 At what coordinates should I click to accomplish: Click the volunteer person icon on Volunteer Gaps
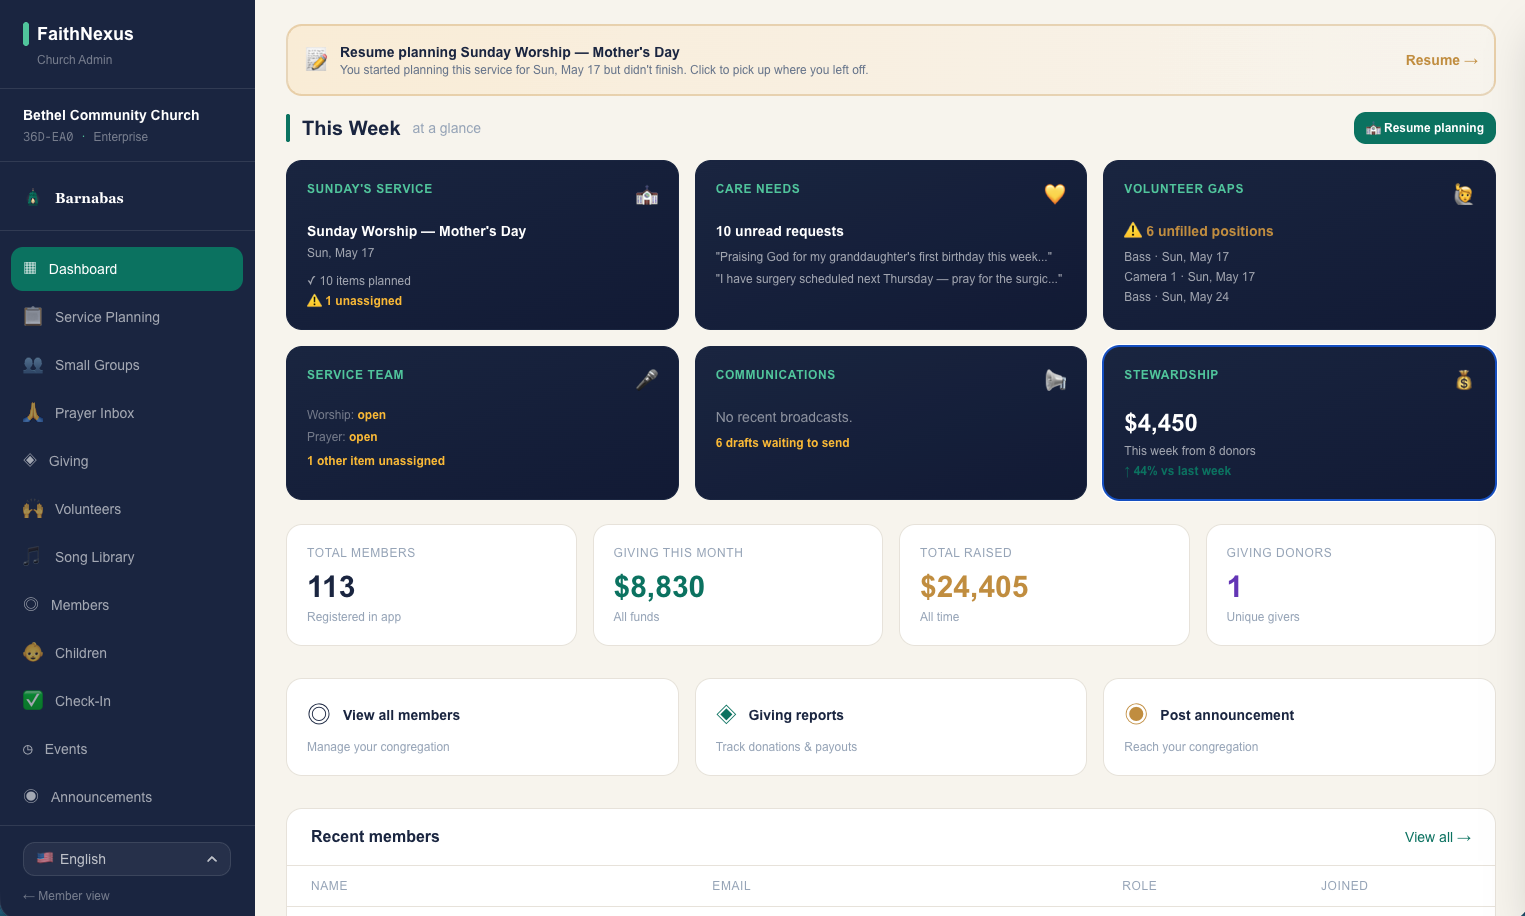click(x=1464, y=194)
